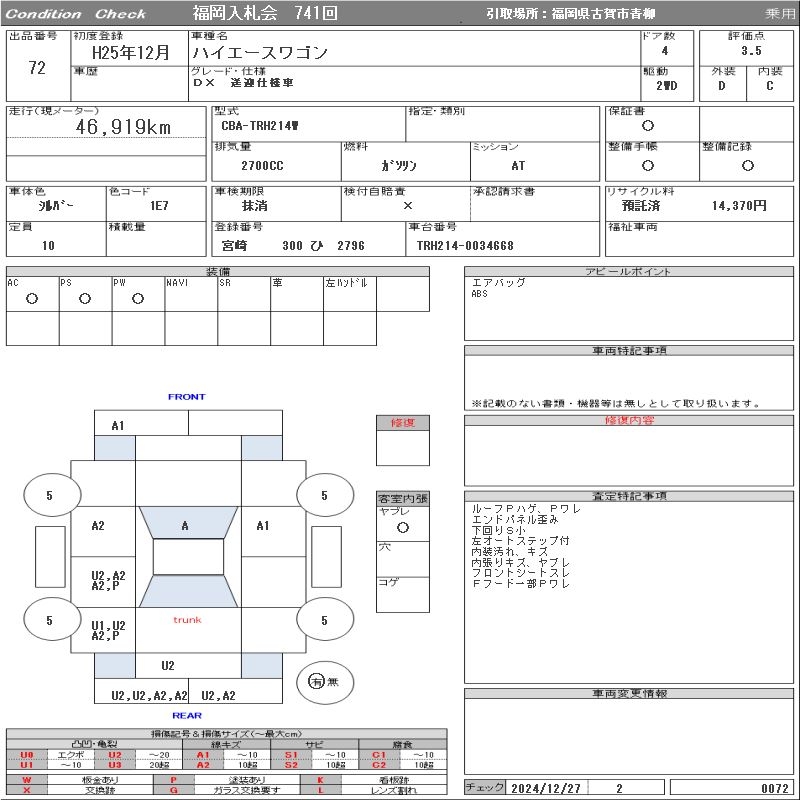
Task: Click the circle mark under PW
Action: (138, 298)
